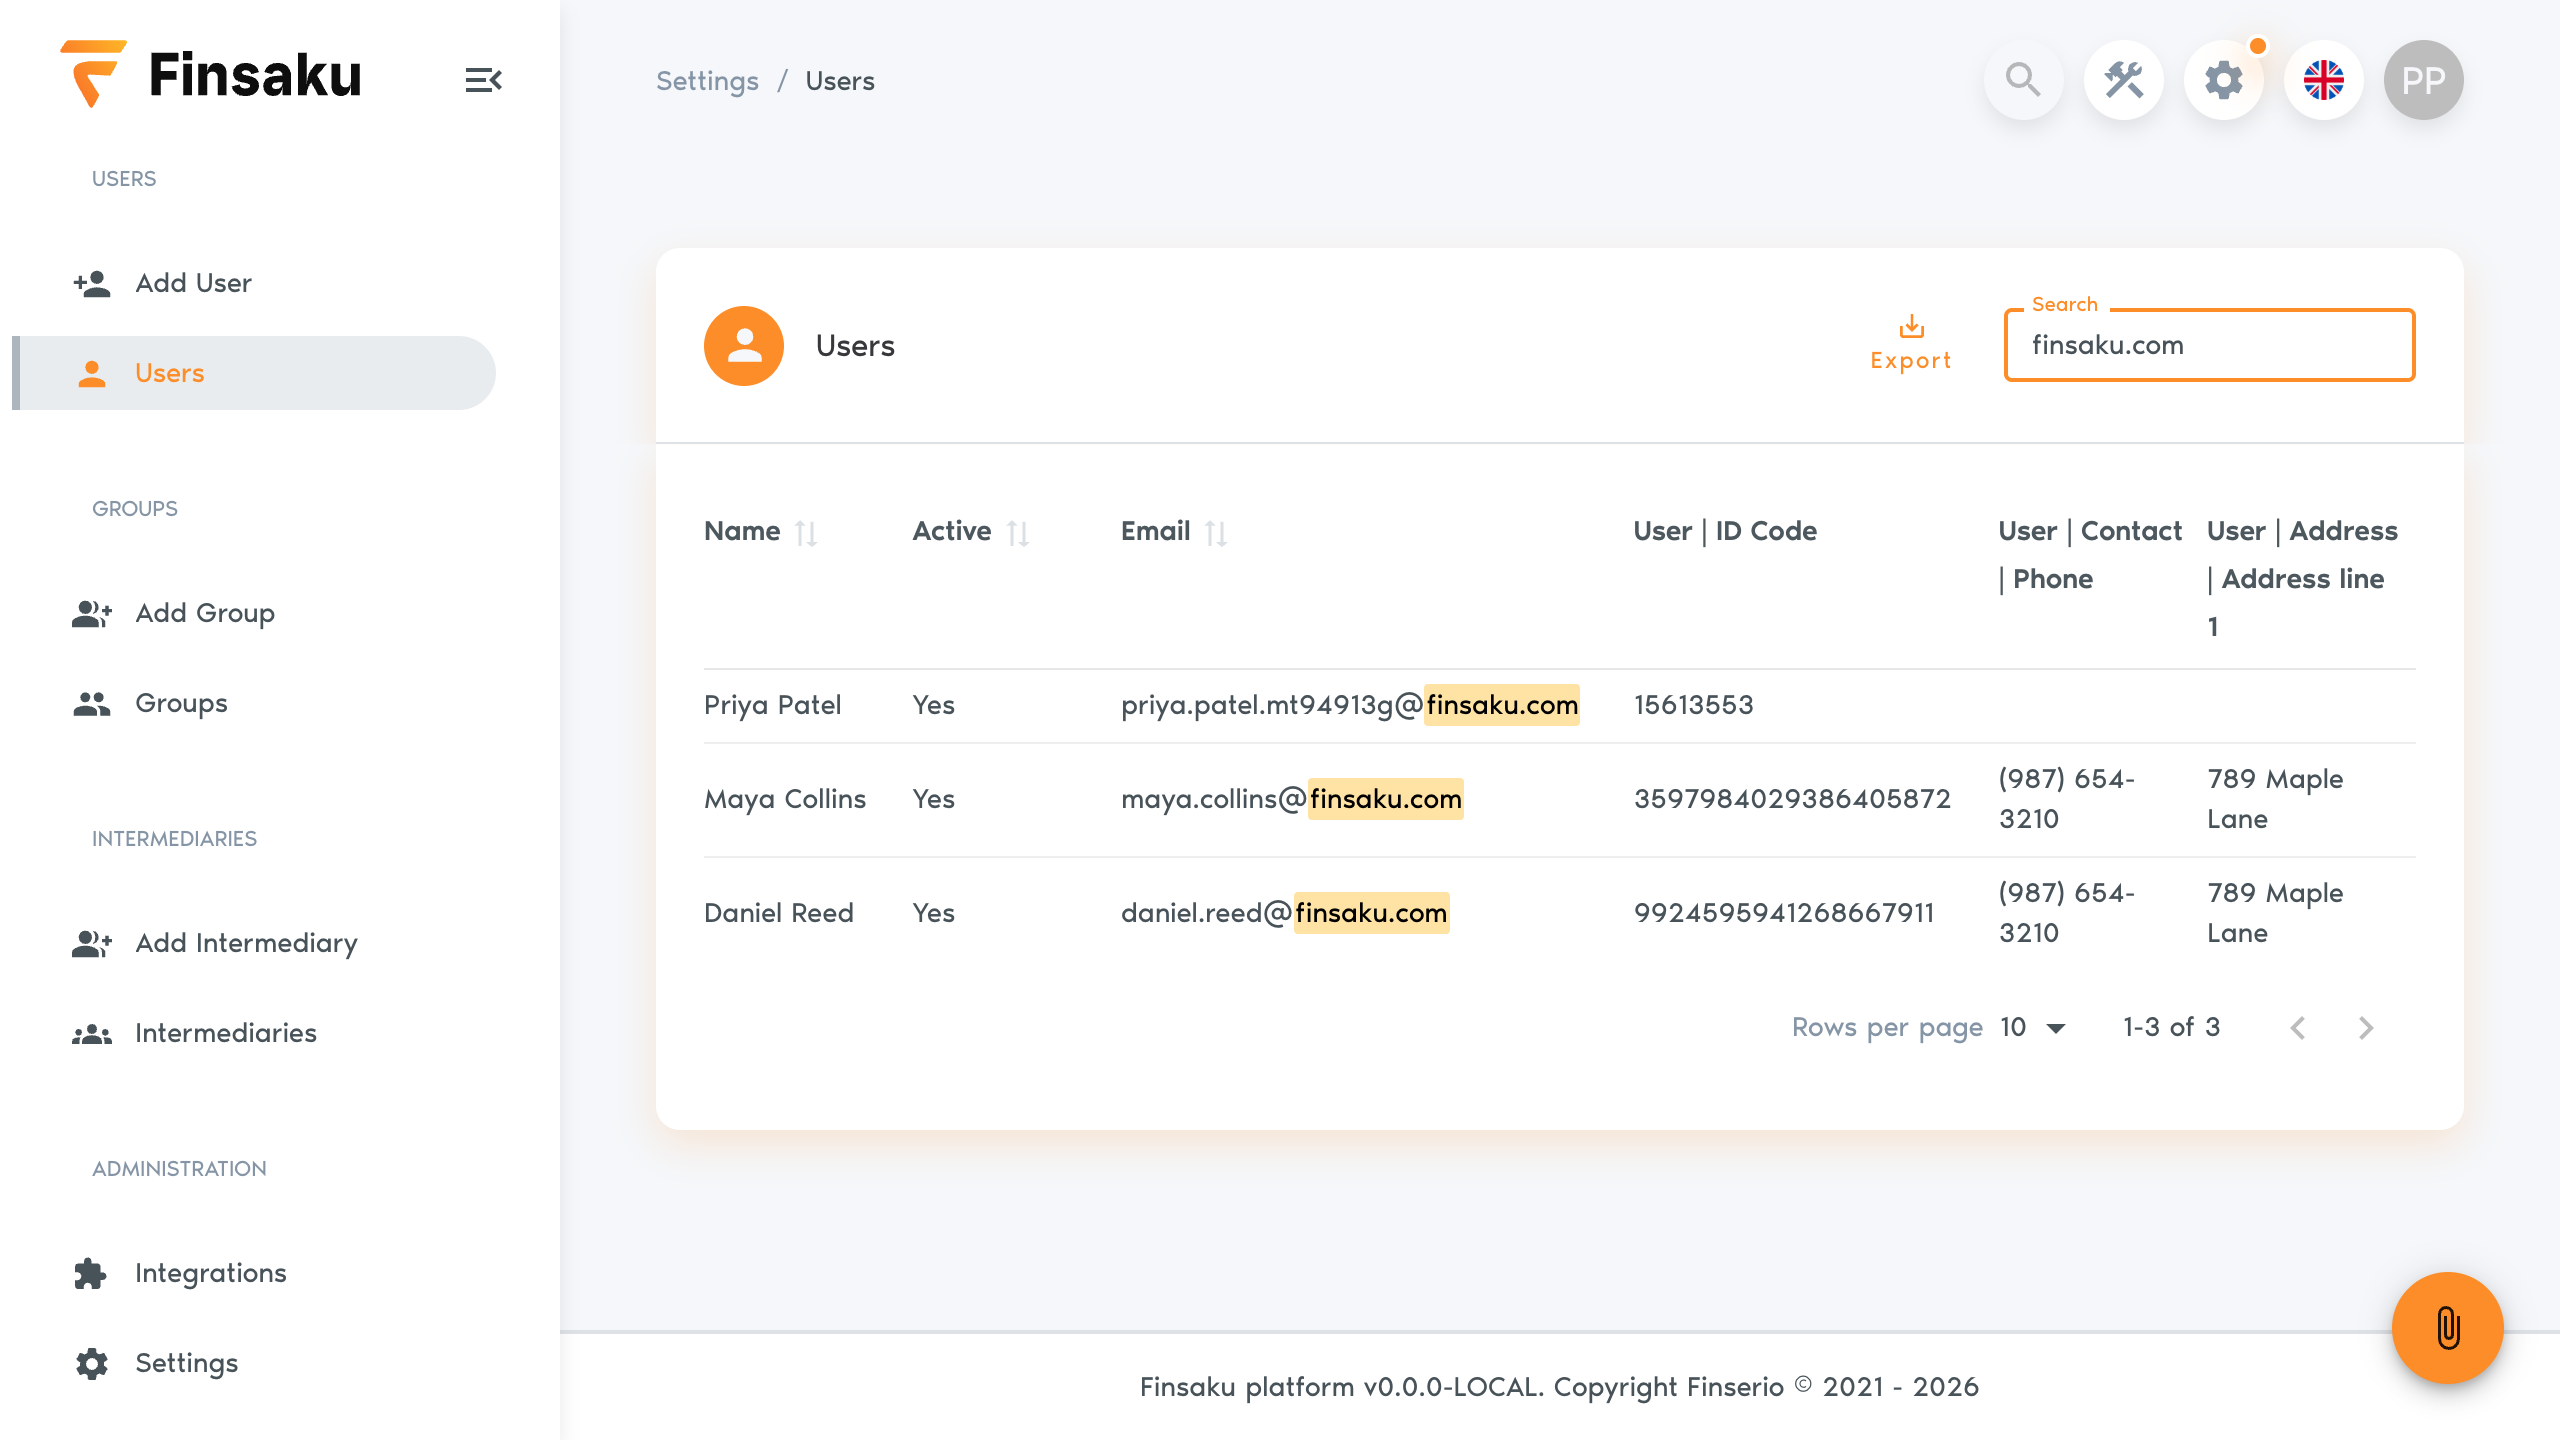
Task: Click the orange Users card avatar icon
Action: coord(744,346)
